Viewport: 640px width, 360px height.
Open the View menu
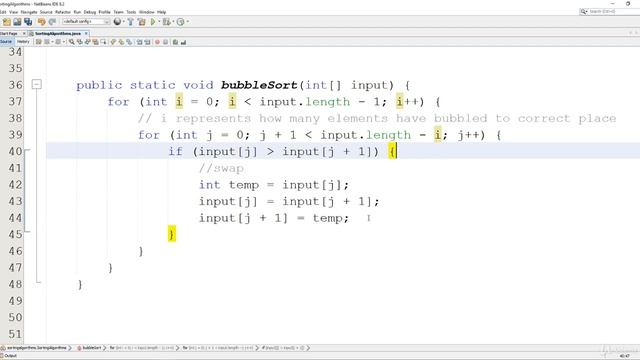(x=13, y=12)
